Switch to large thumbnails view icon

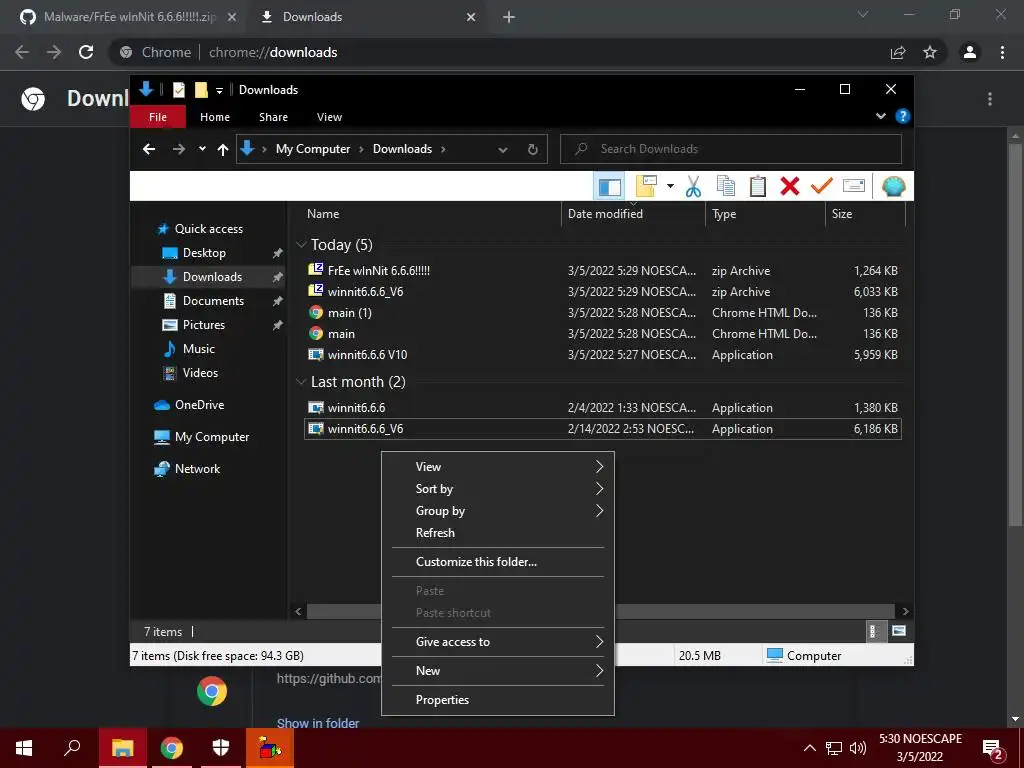click(x=899, y=631)
